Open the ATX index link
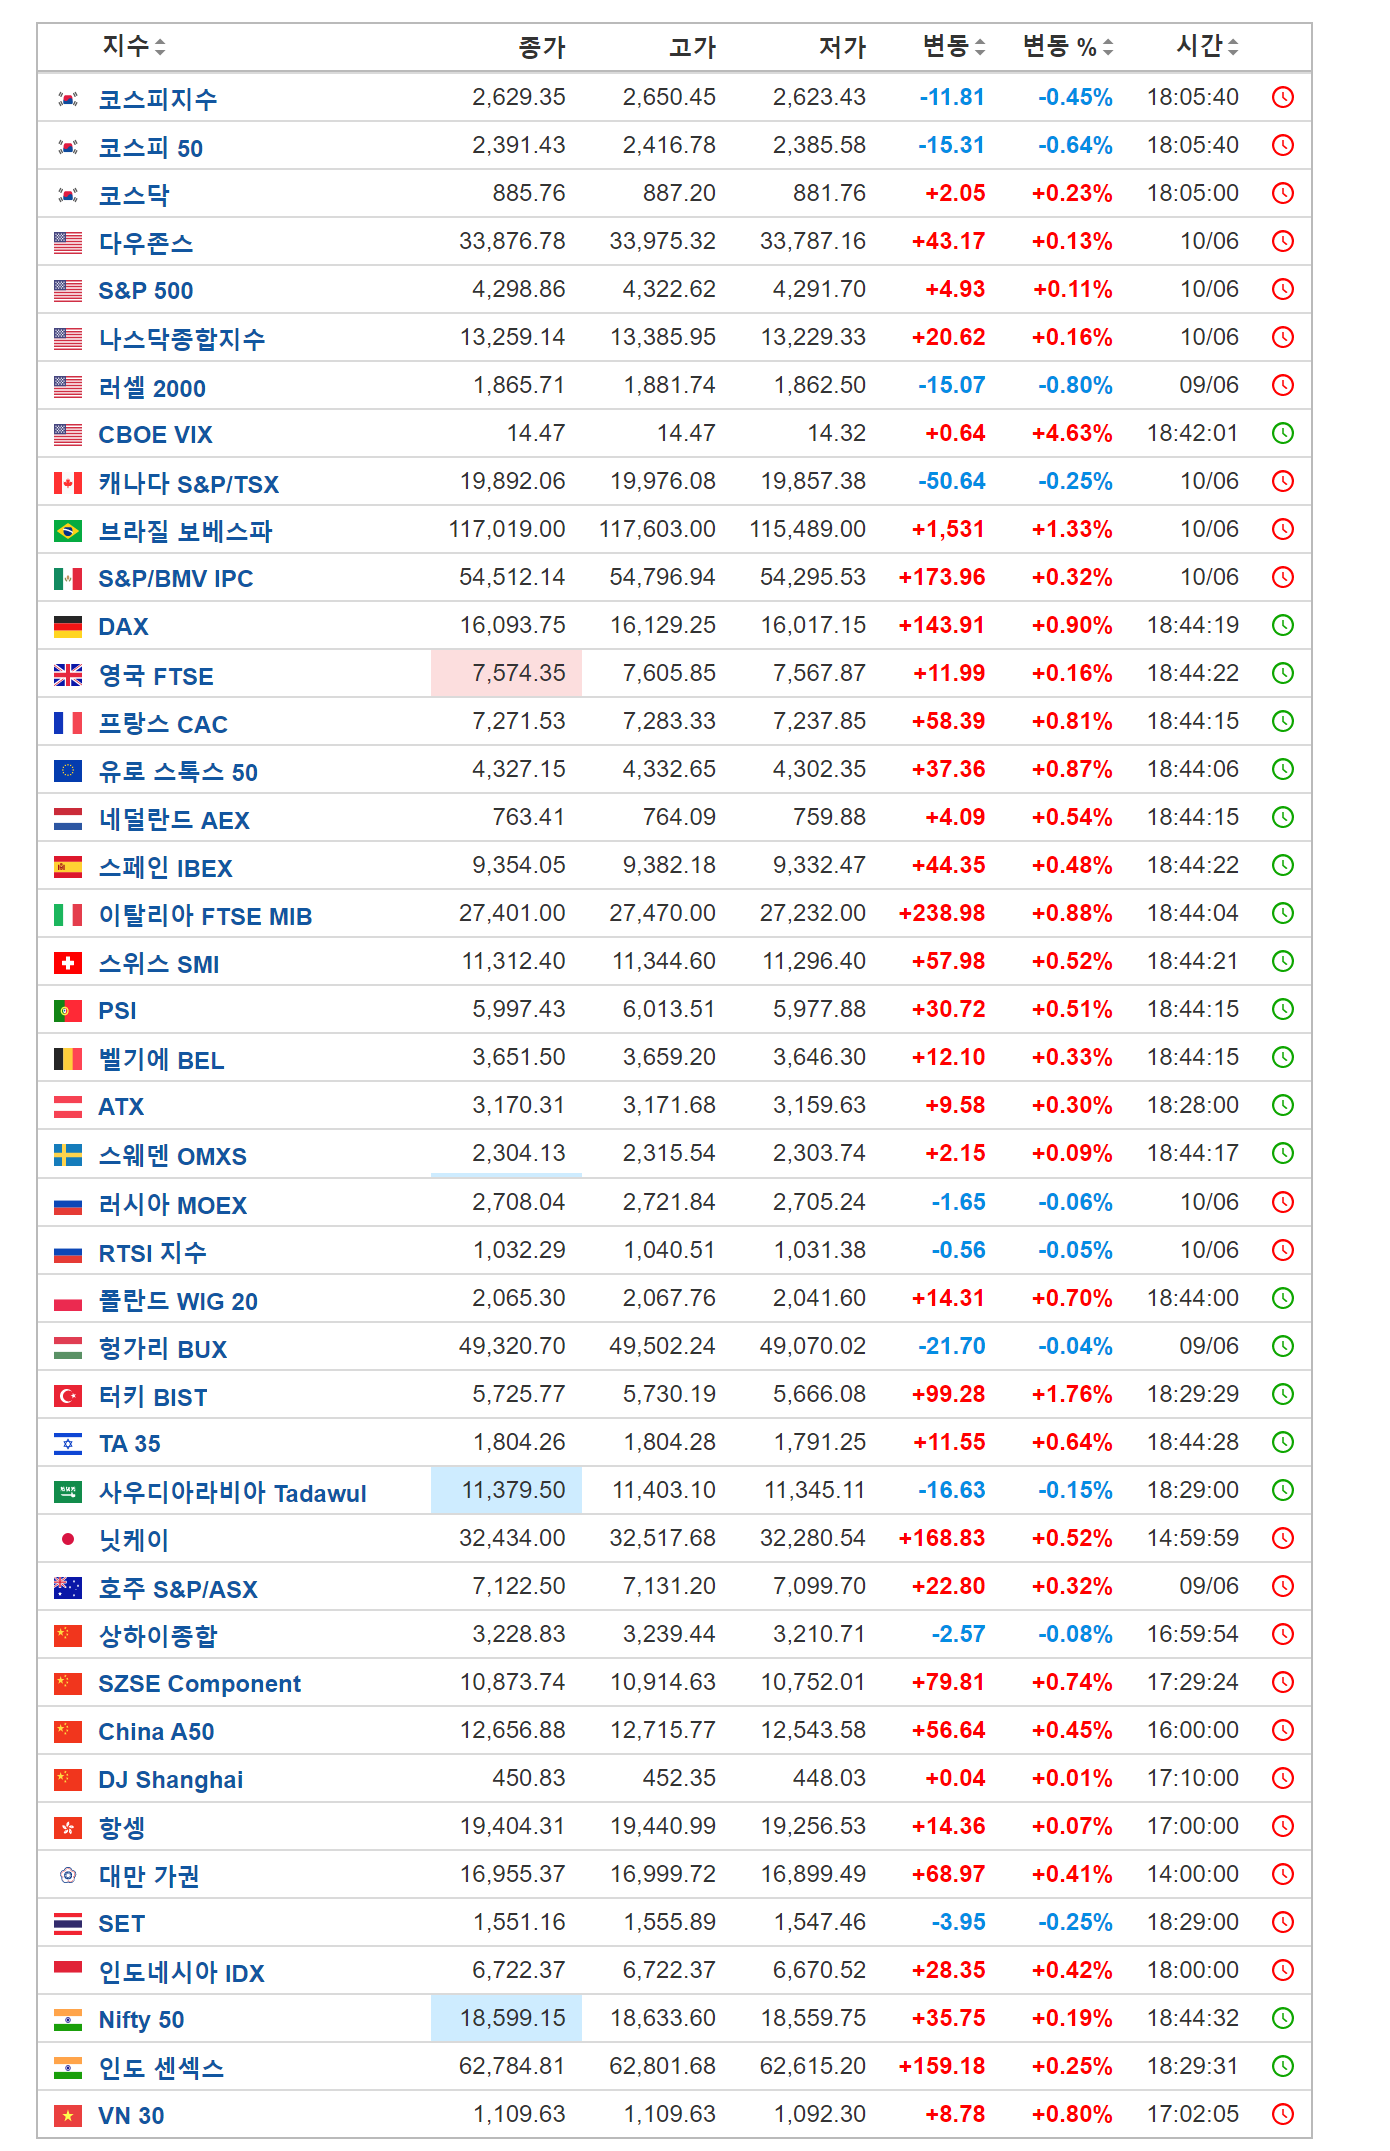Image resolution: width=1390 pixels, height=2151 pixels. coord(121,1107)
